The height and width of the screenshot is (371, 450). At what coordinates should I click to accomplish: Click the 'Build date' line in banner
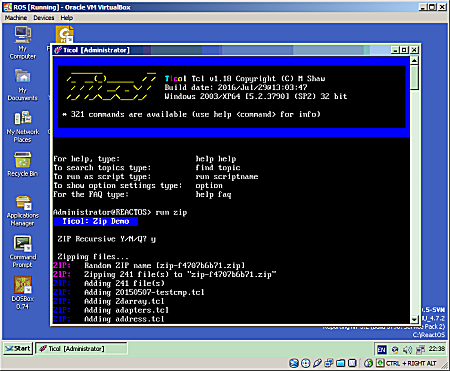click(x=236, y=87)
